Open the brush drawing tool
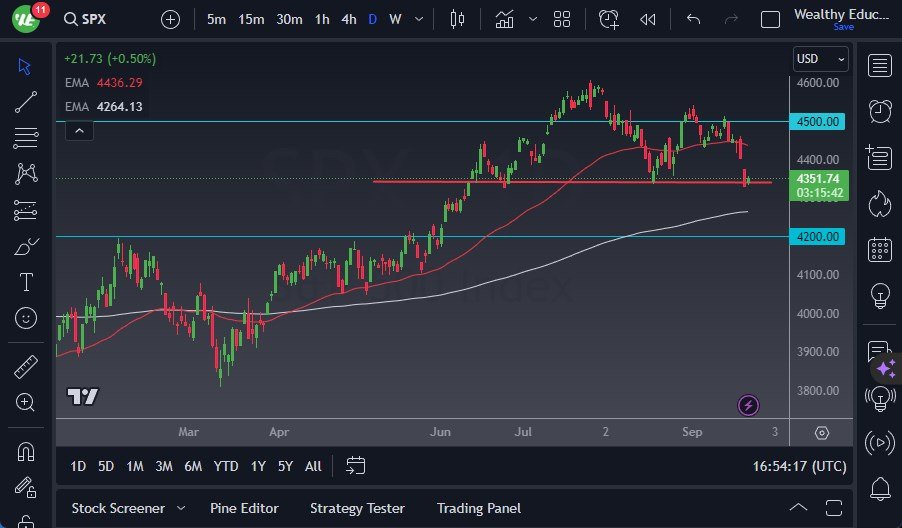The image size is (902, 528). point(26,246)
